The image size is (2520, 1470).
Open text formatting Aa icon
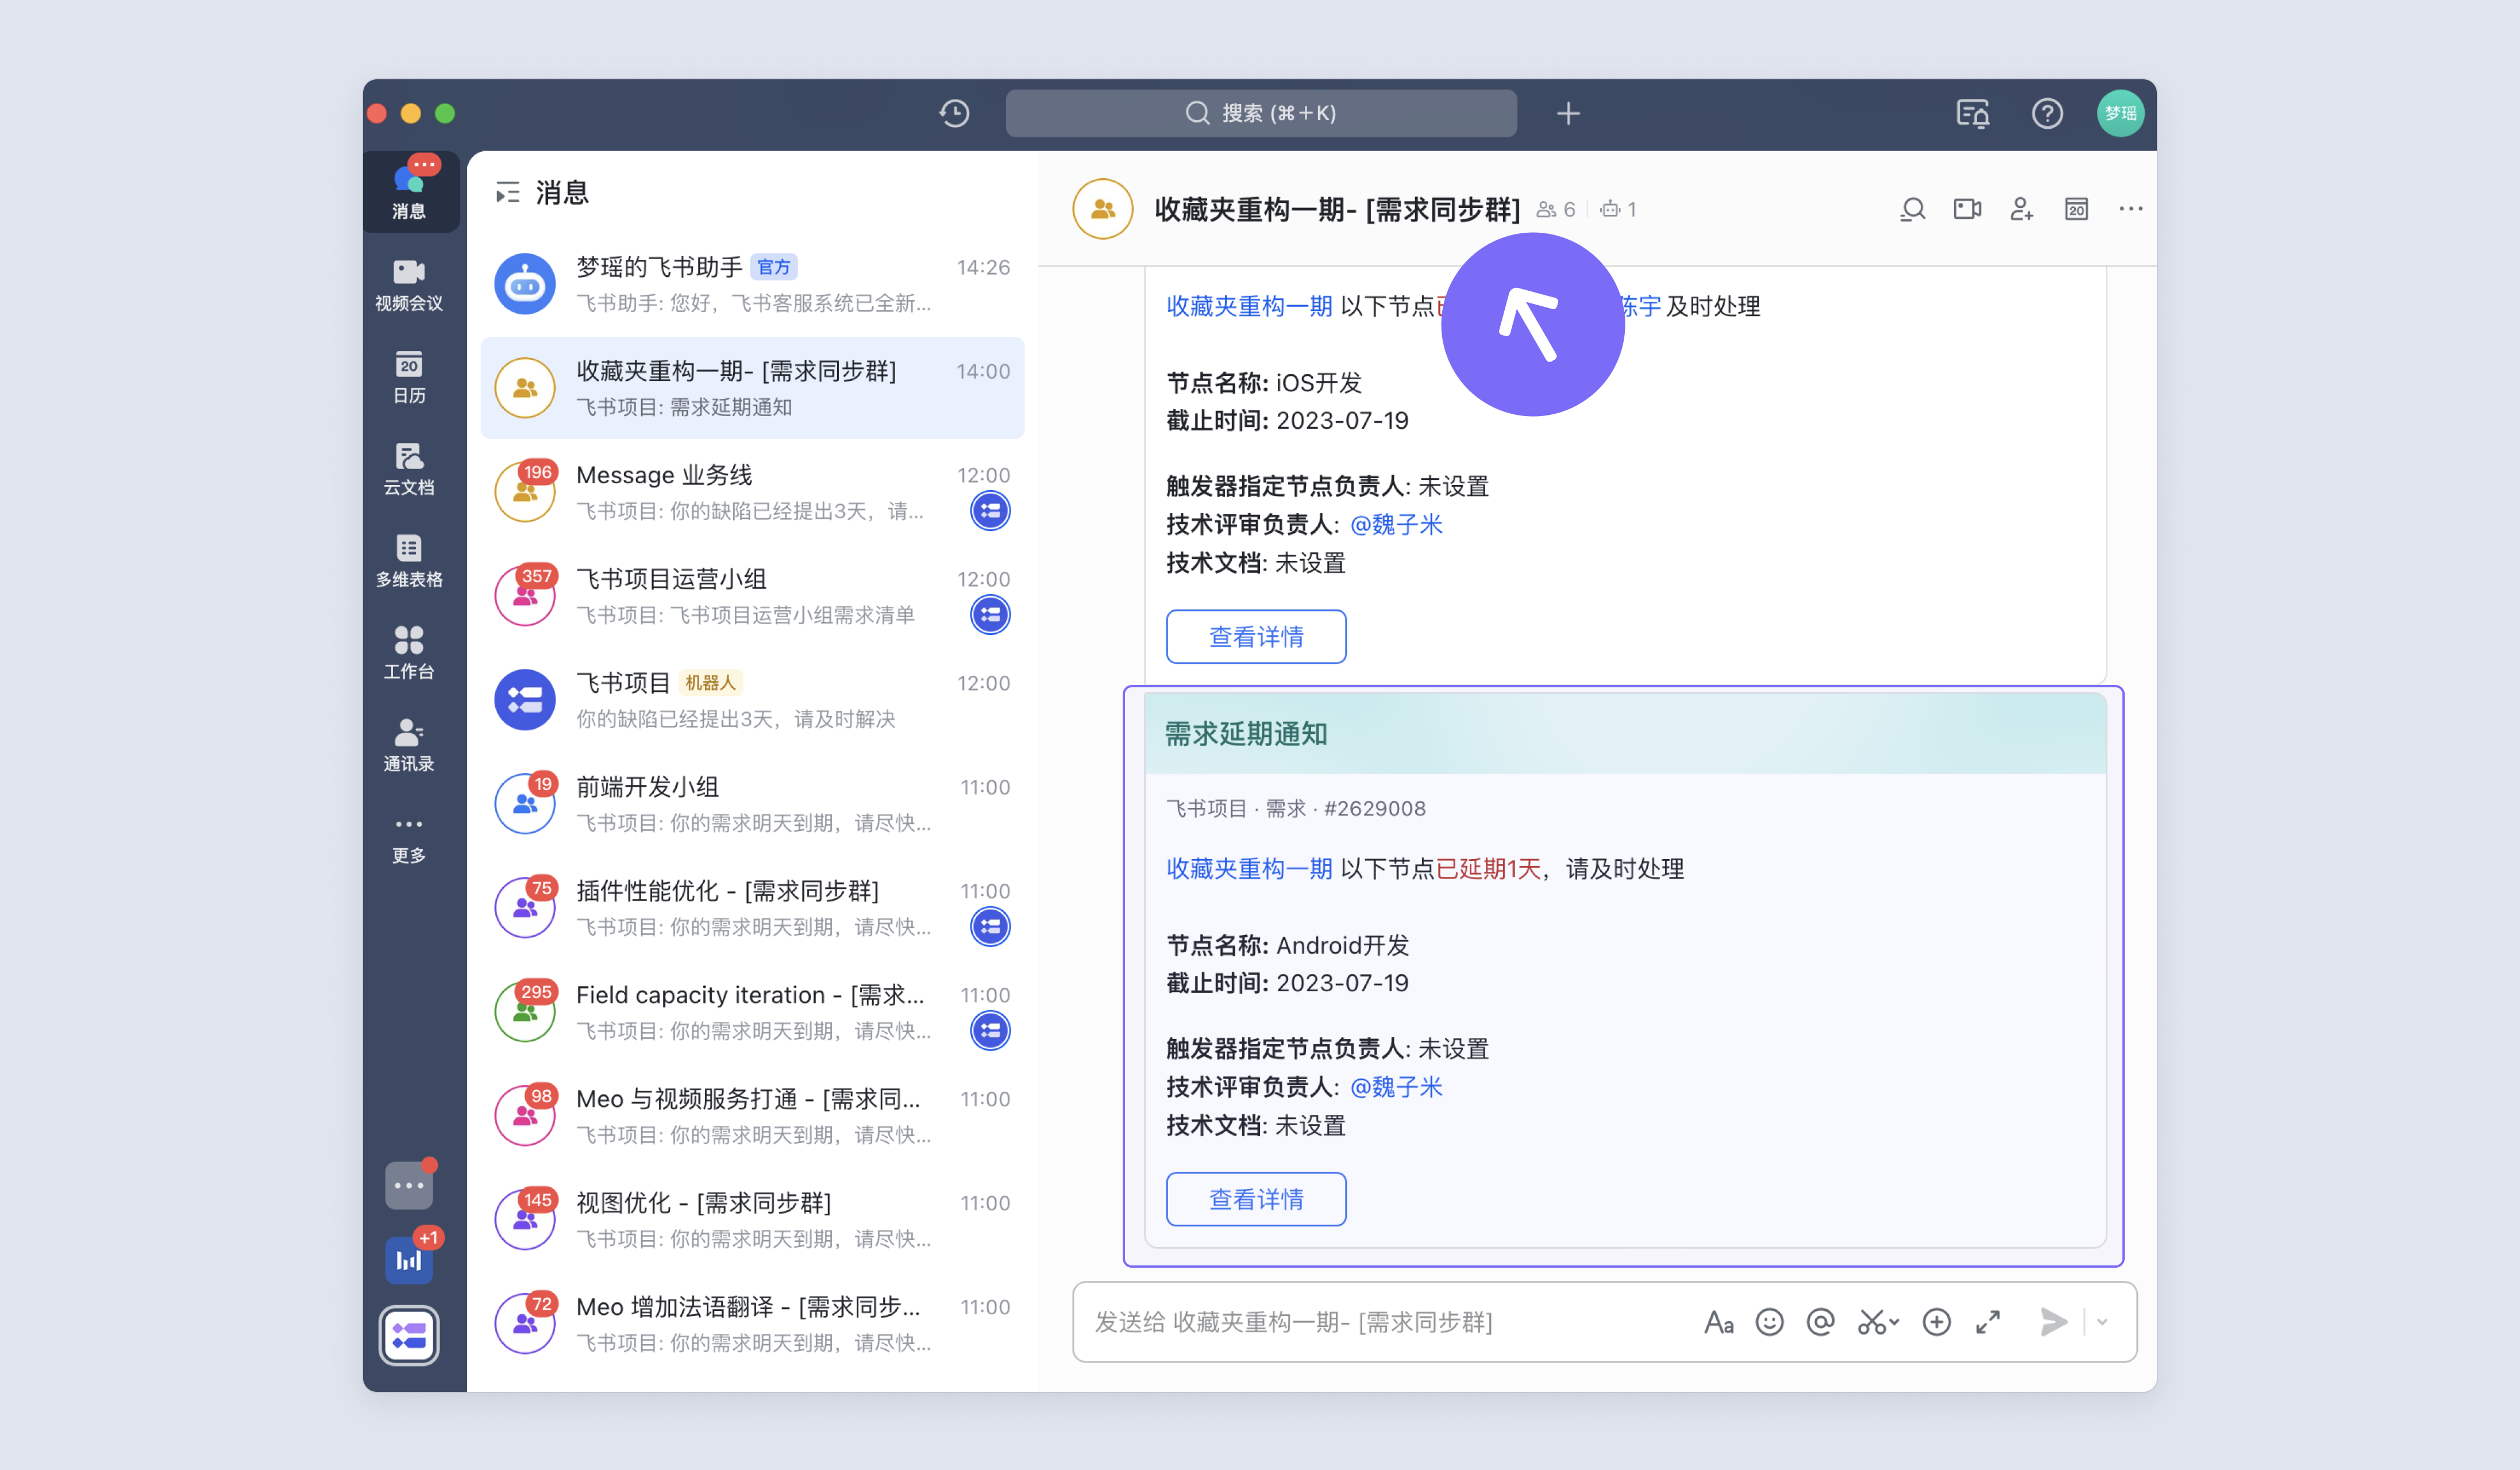tap(1718, 1322)
